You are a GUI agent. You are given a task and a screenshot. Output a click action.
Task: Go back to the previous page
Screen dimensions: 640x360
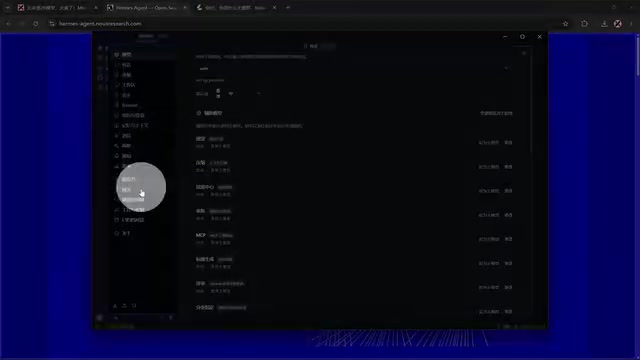point(9,24)
